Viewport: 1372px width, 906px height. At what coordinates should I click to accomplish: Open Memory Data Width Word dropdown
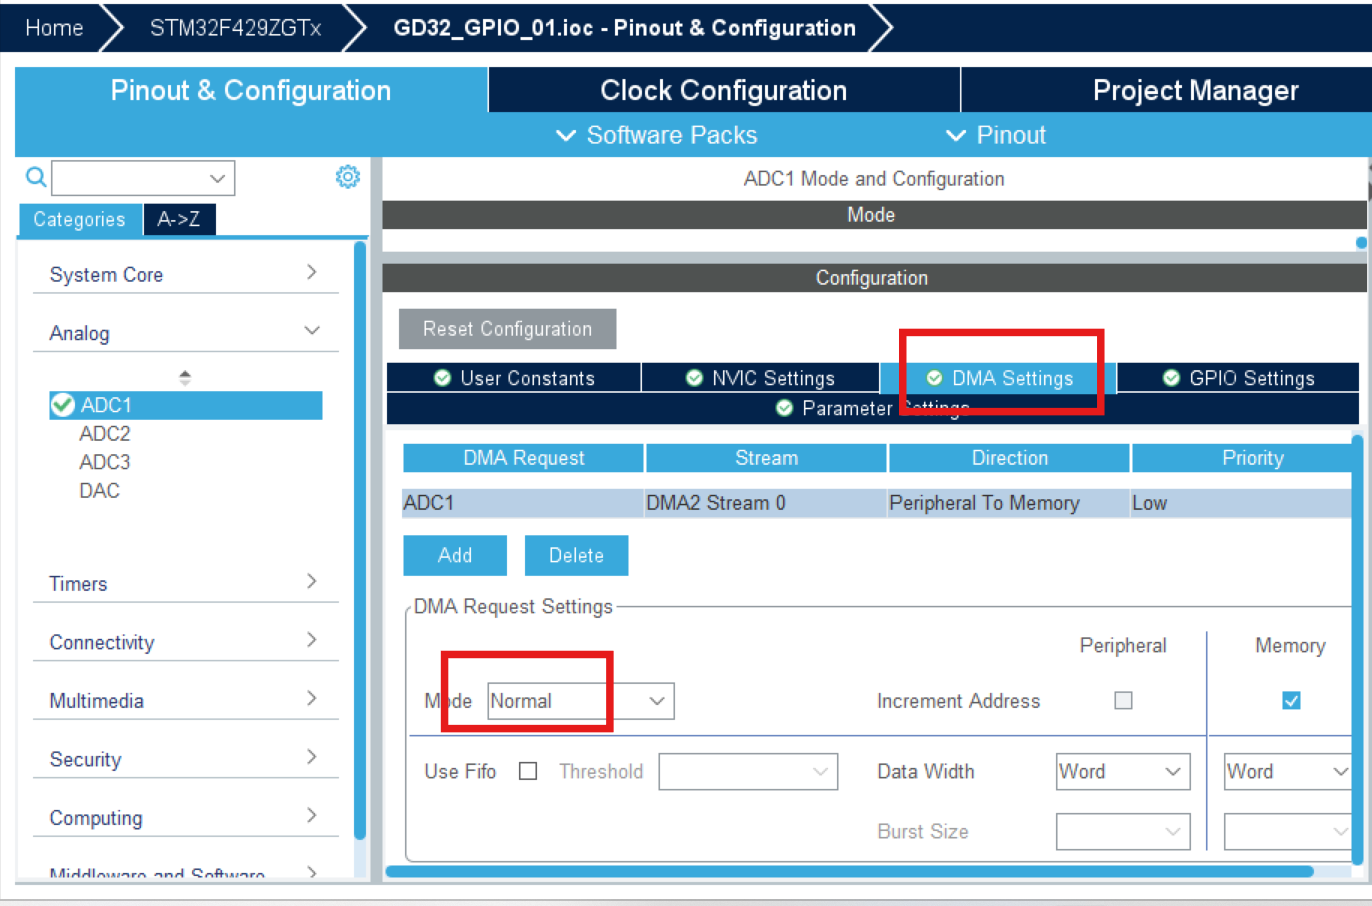[x=1288, y=772]
